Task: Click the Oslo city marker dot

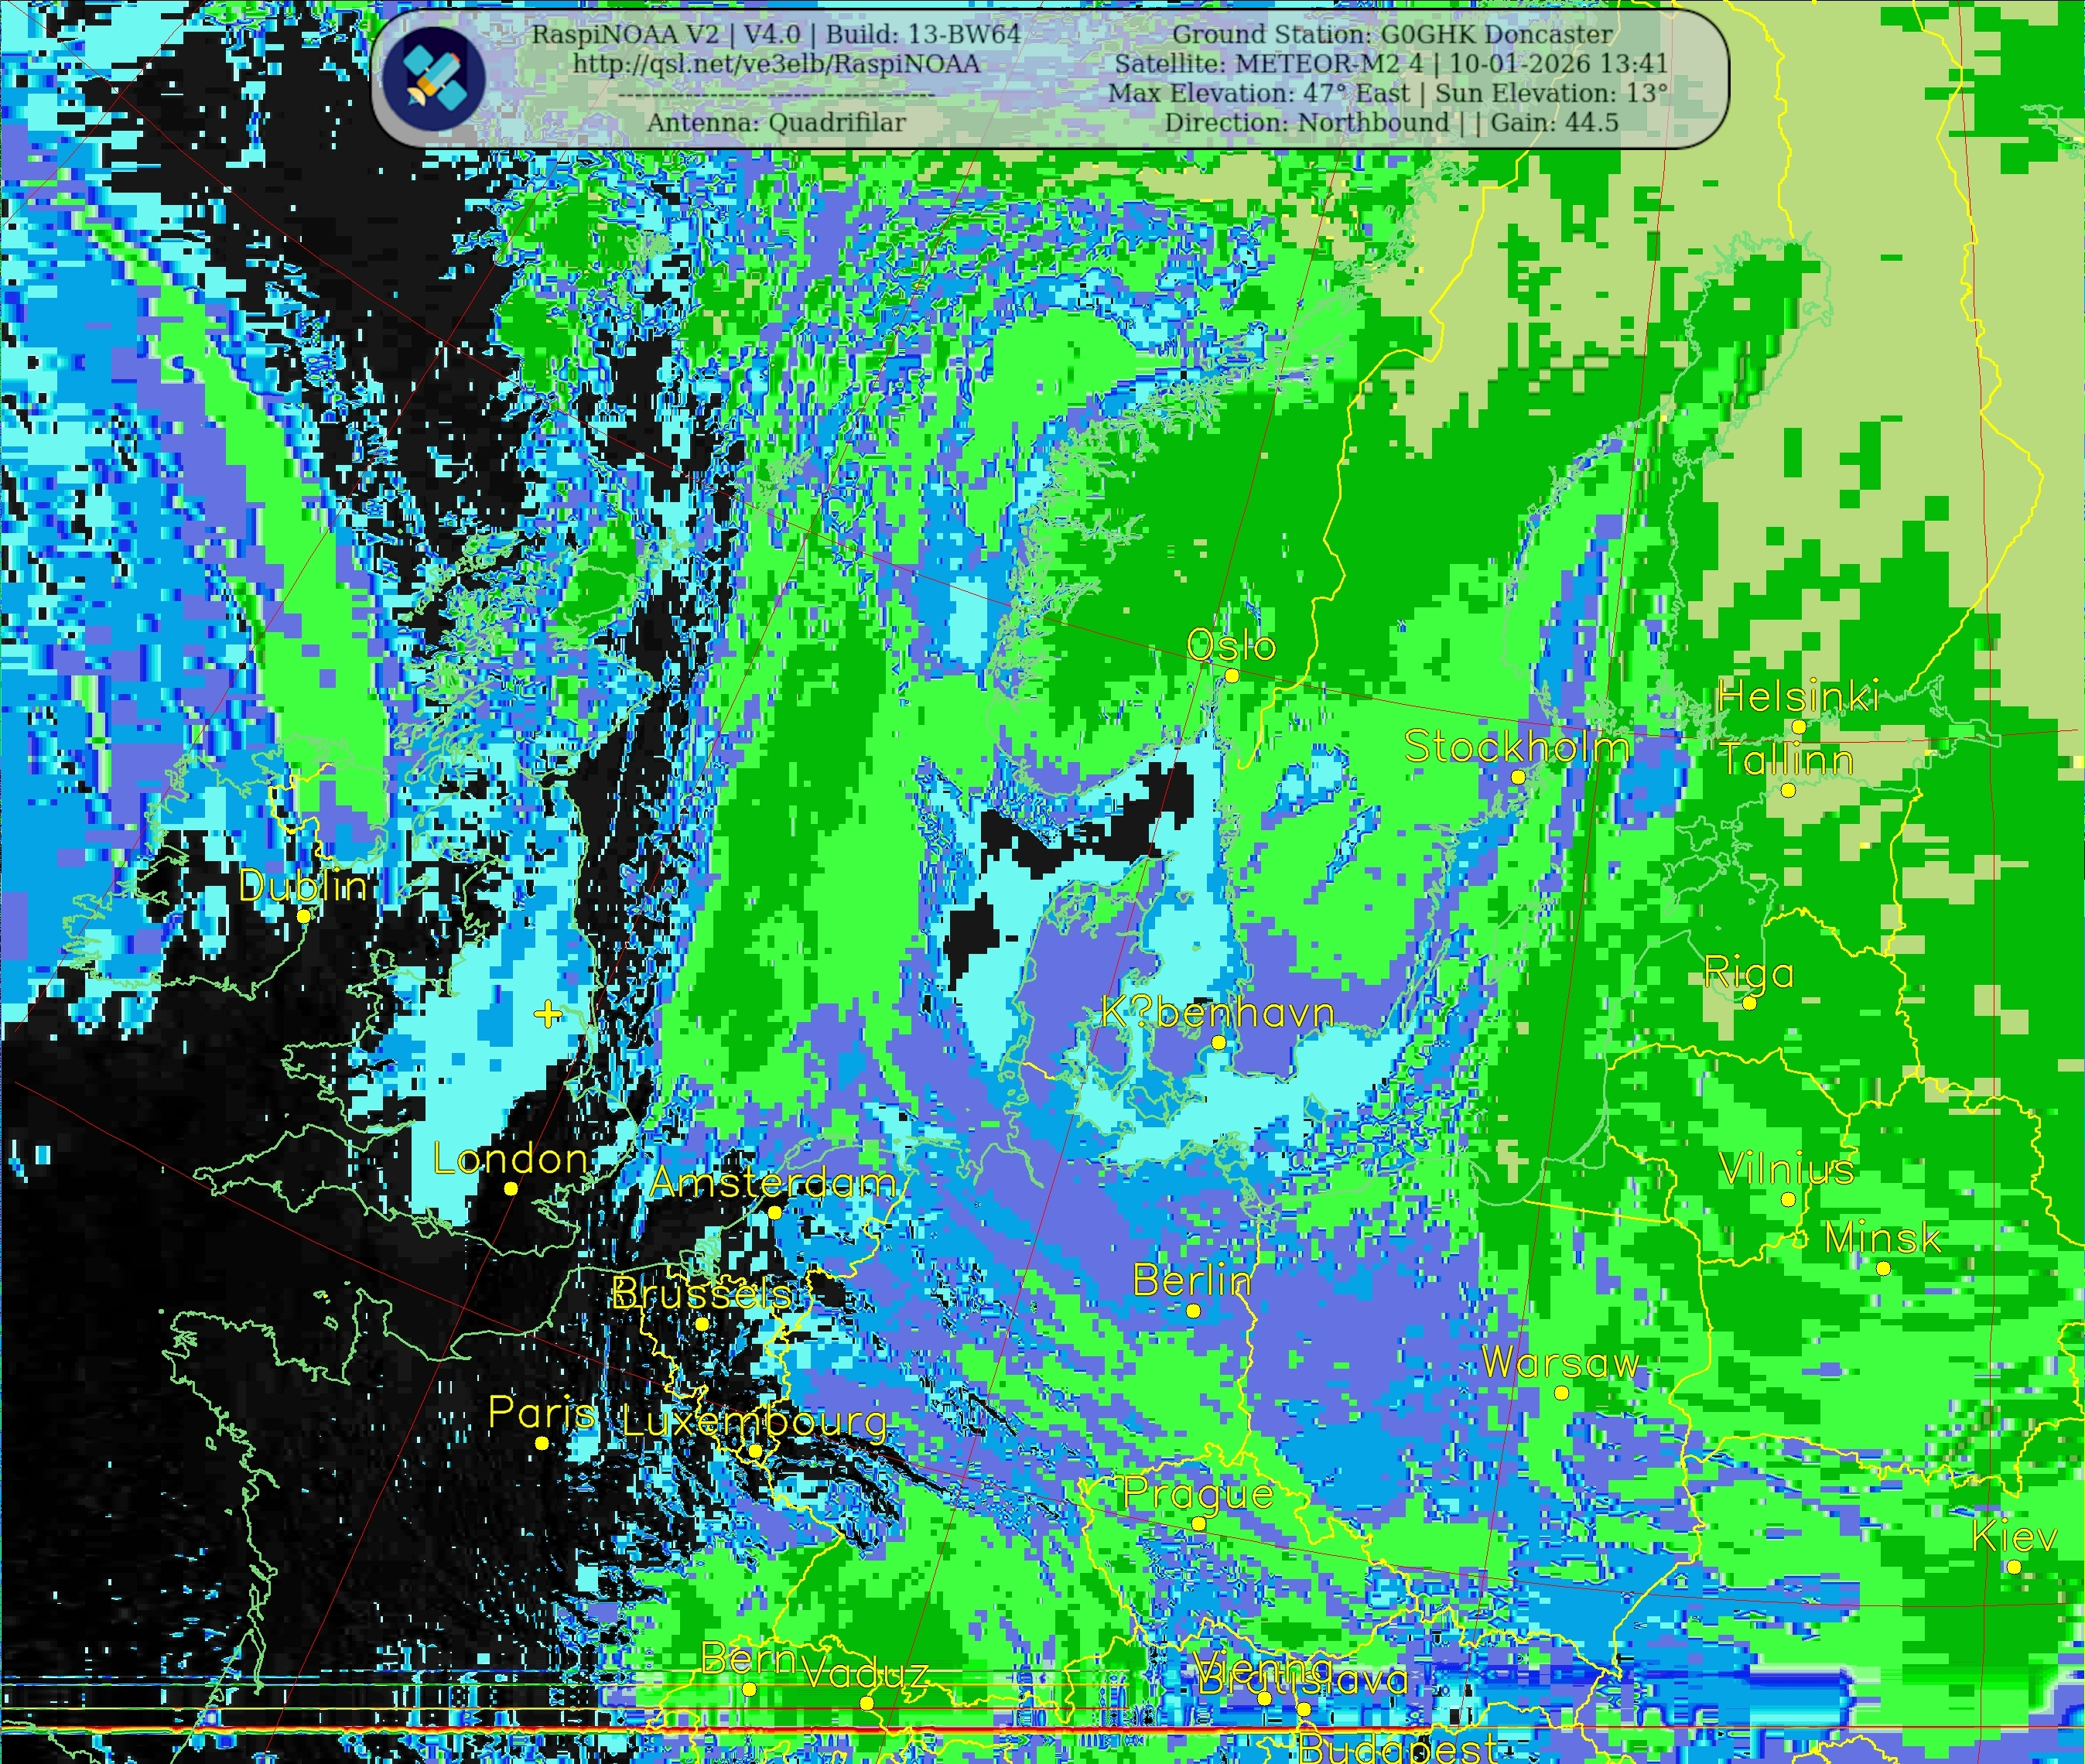Action: (1232, 676)
